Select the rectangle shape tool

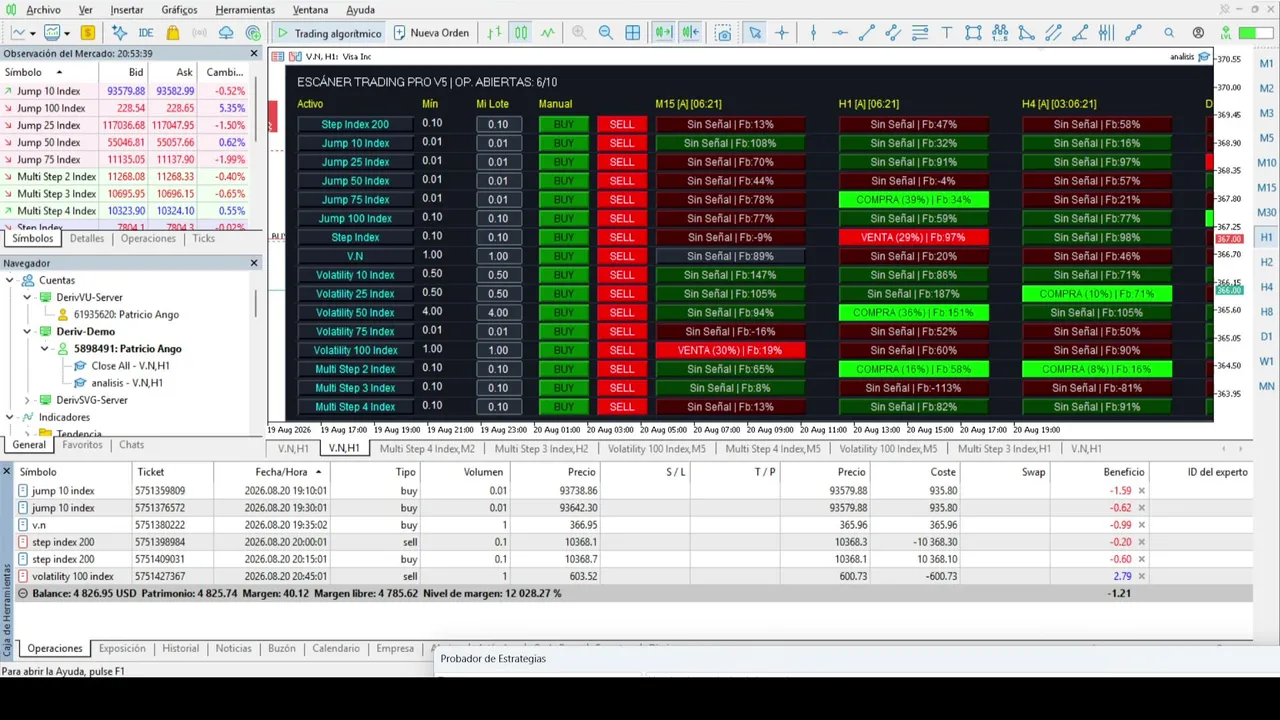coord(973,33)
